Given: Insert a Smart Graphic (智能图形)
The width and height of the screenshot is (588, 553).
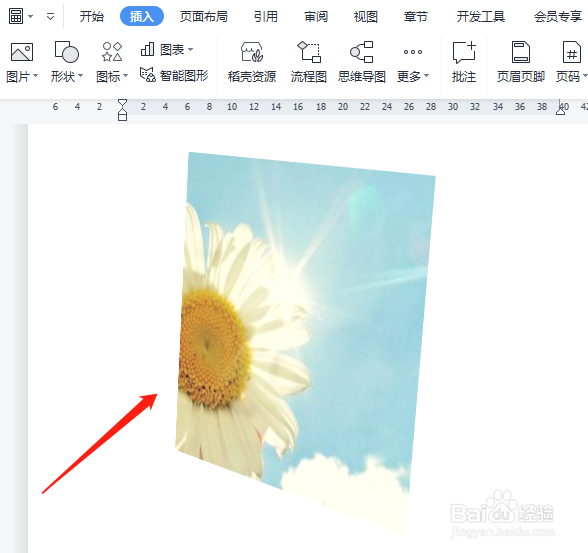Looking at the screenshot, I should 174,75.
